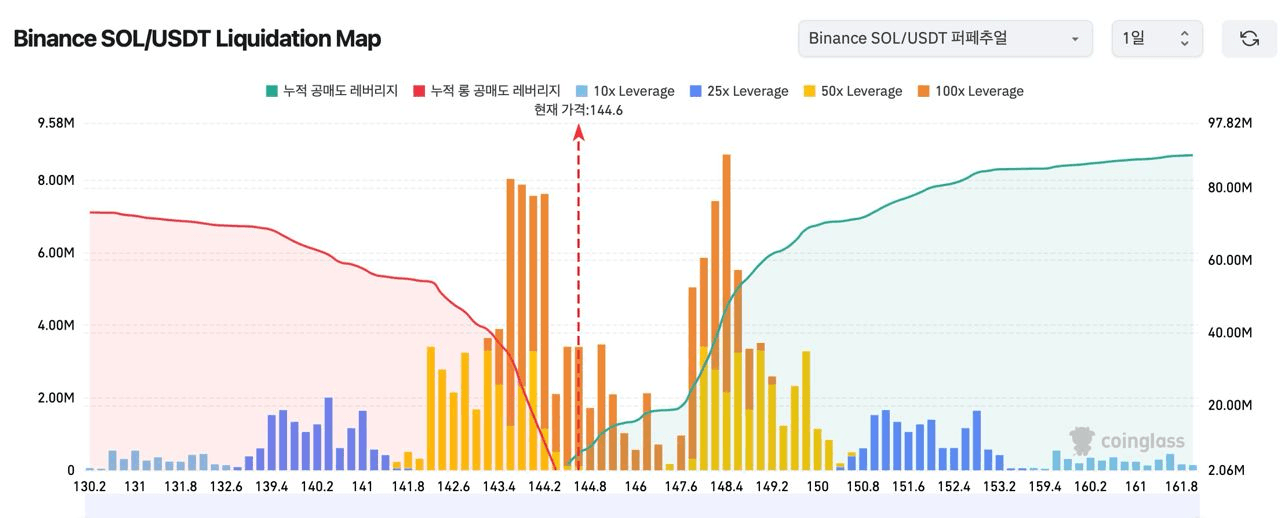Click the 139.4 x-axis label
This screenshot has height=518, width=1280.
click(272, 487)
